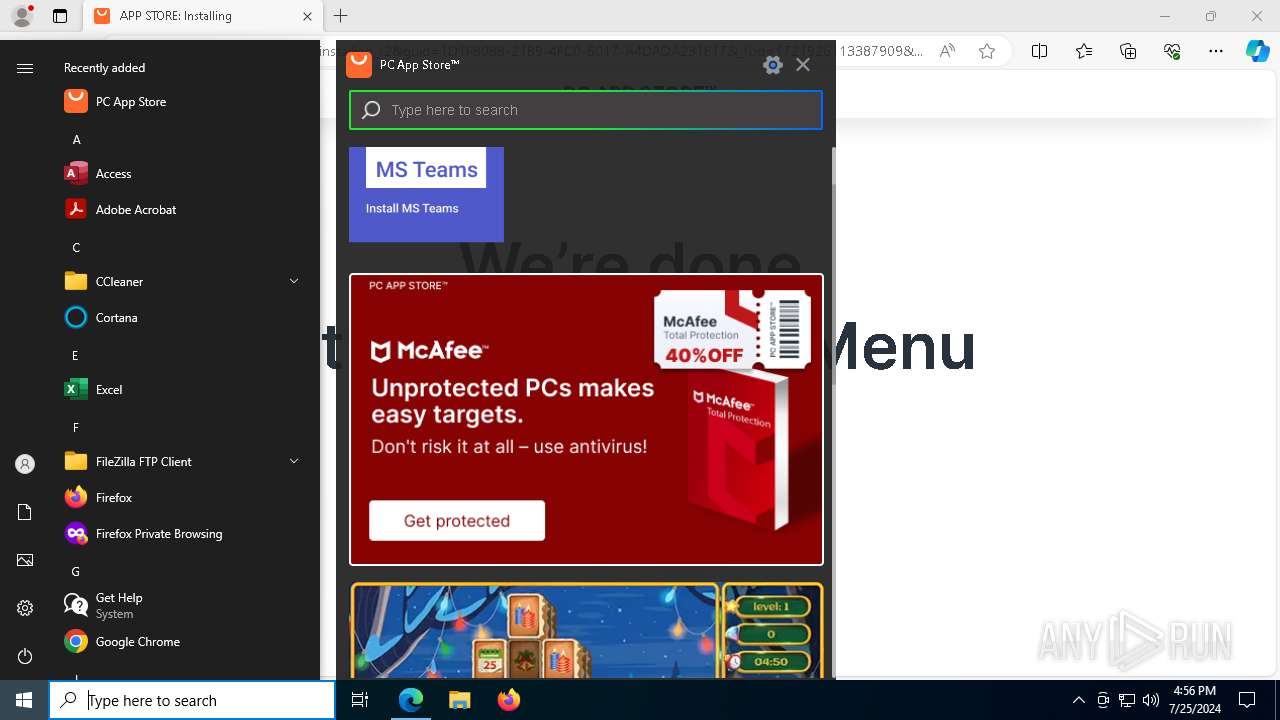Screen dimensions: 1280x720
Task: Add page to favorites star
Action: [x=987, y=52]
